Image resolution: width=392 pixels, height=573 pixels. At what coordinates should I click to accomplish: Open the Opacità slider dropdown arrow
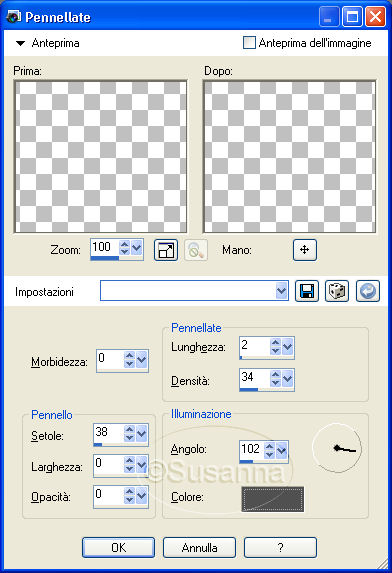(142, 496)
